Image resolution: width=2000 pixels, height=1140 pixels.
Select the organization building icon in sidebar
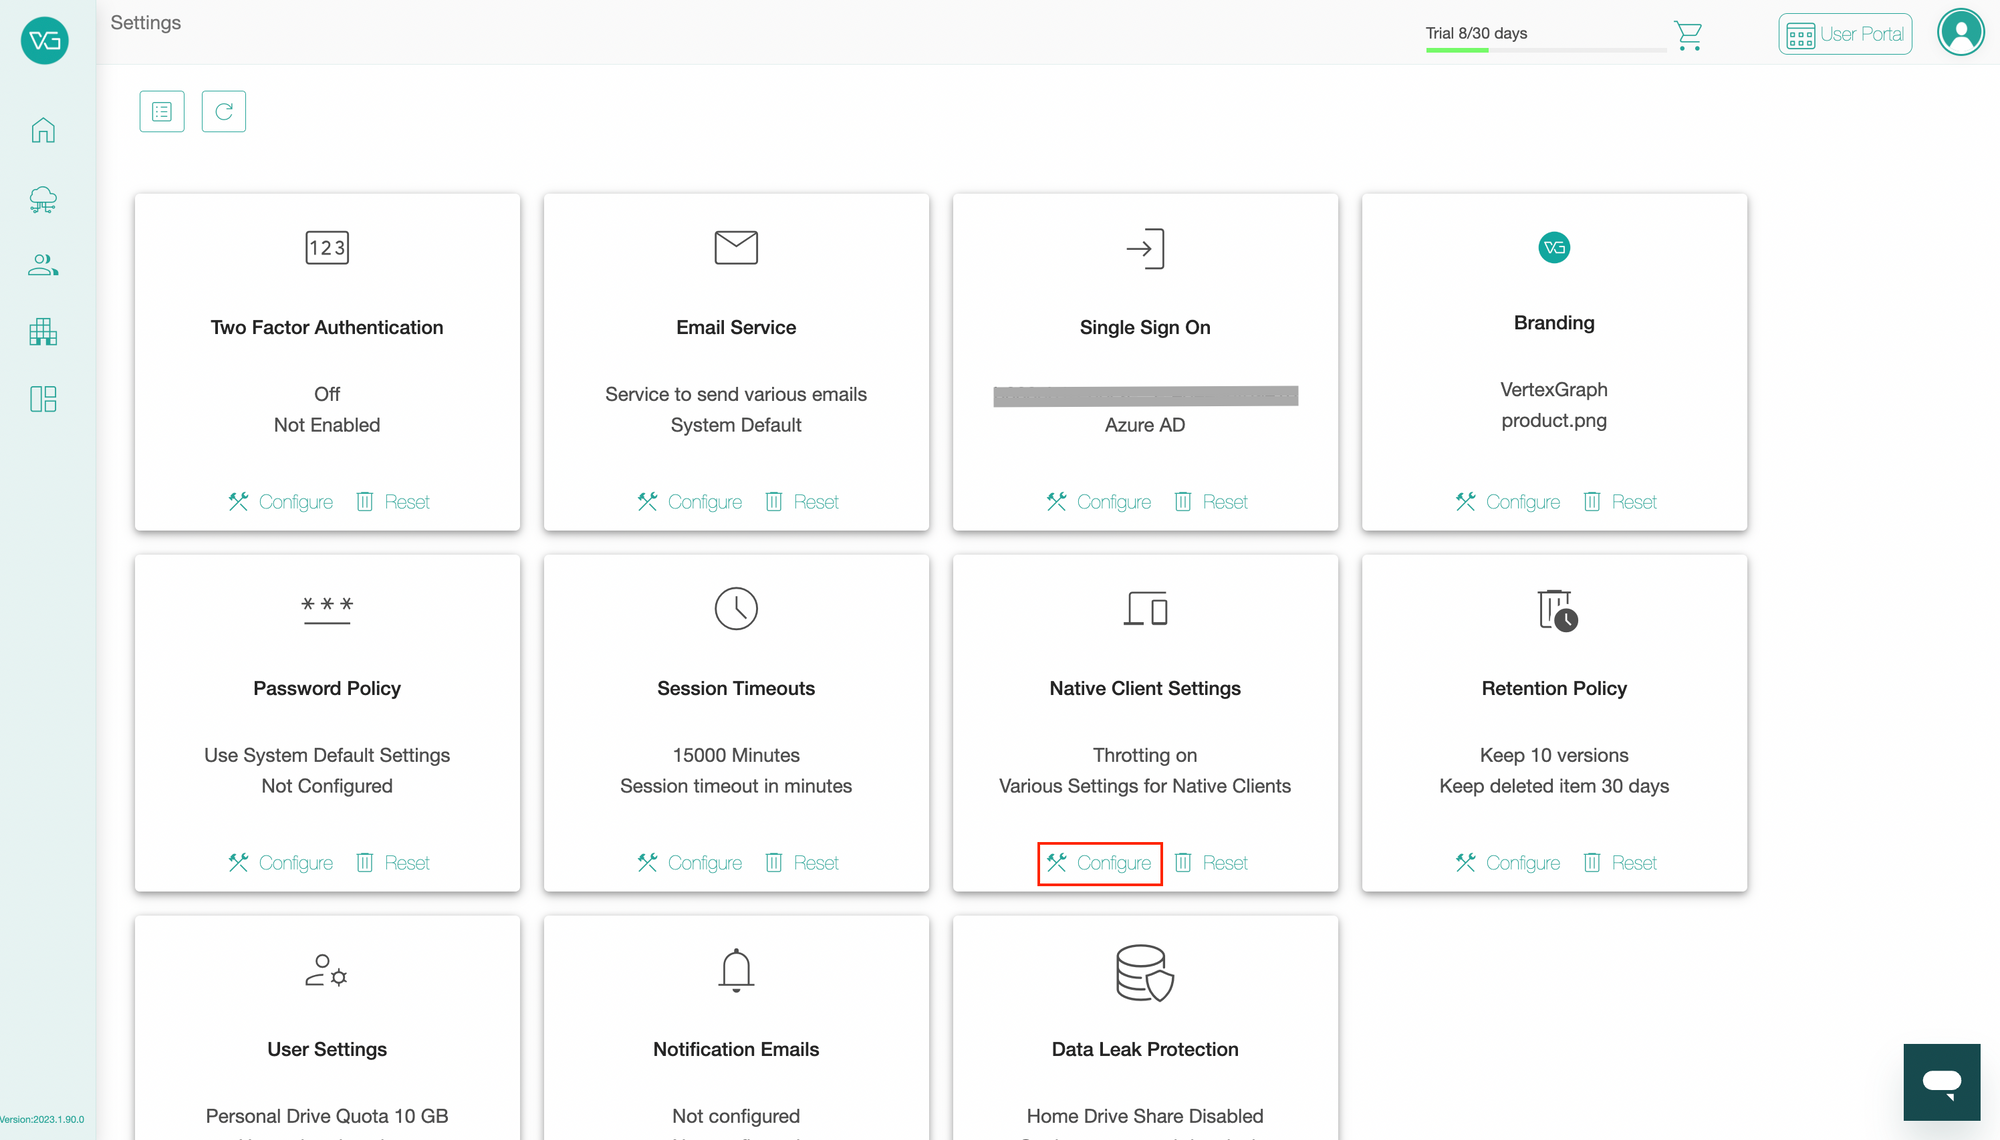(x=43, y=331)
